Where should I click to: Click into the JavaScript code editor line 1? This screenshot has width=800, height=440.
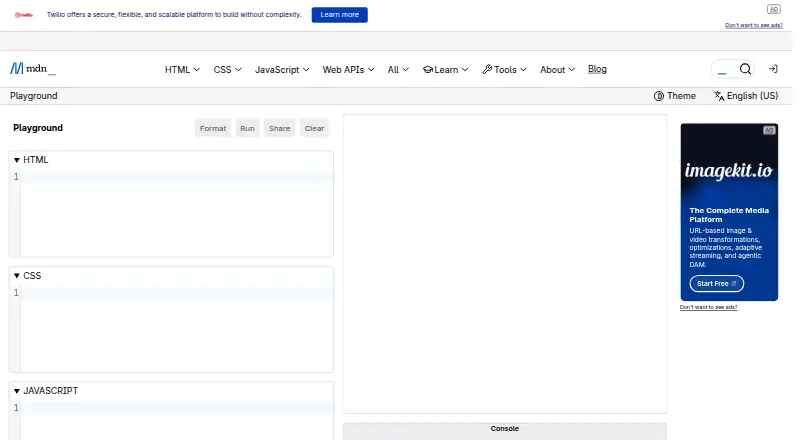(177, 408)
